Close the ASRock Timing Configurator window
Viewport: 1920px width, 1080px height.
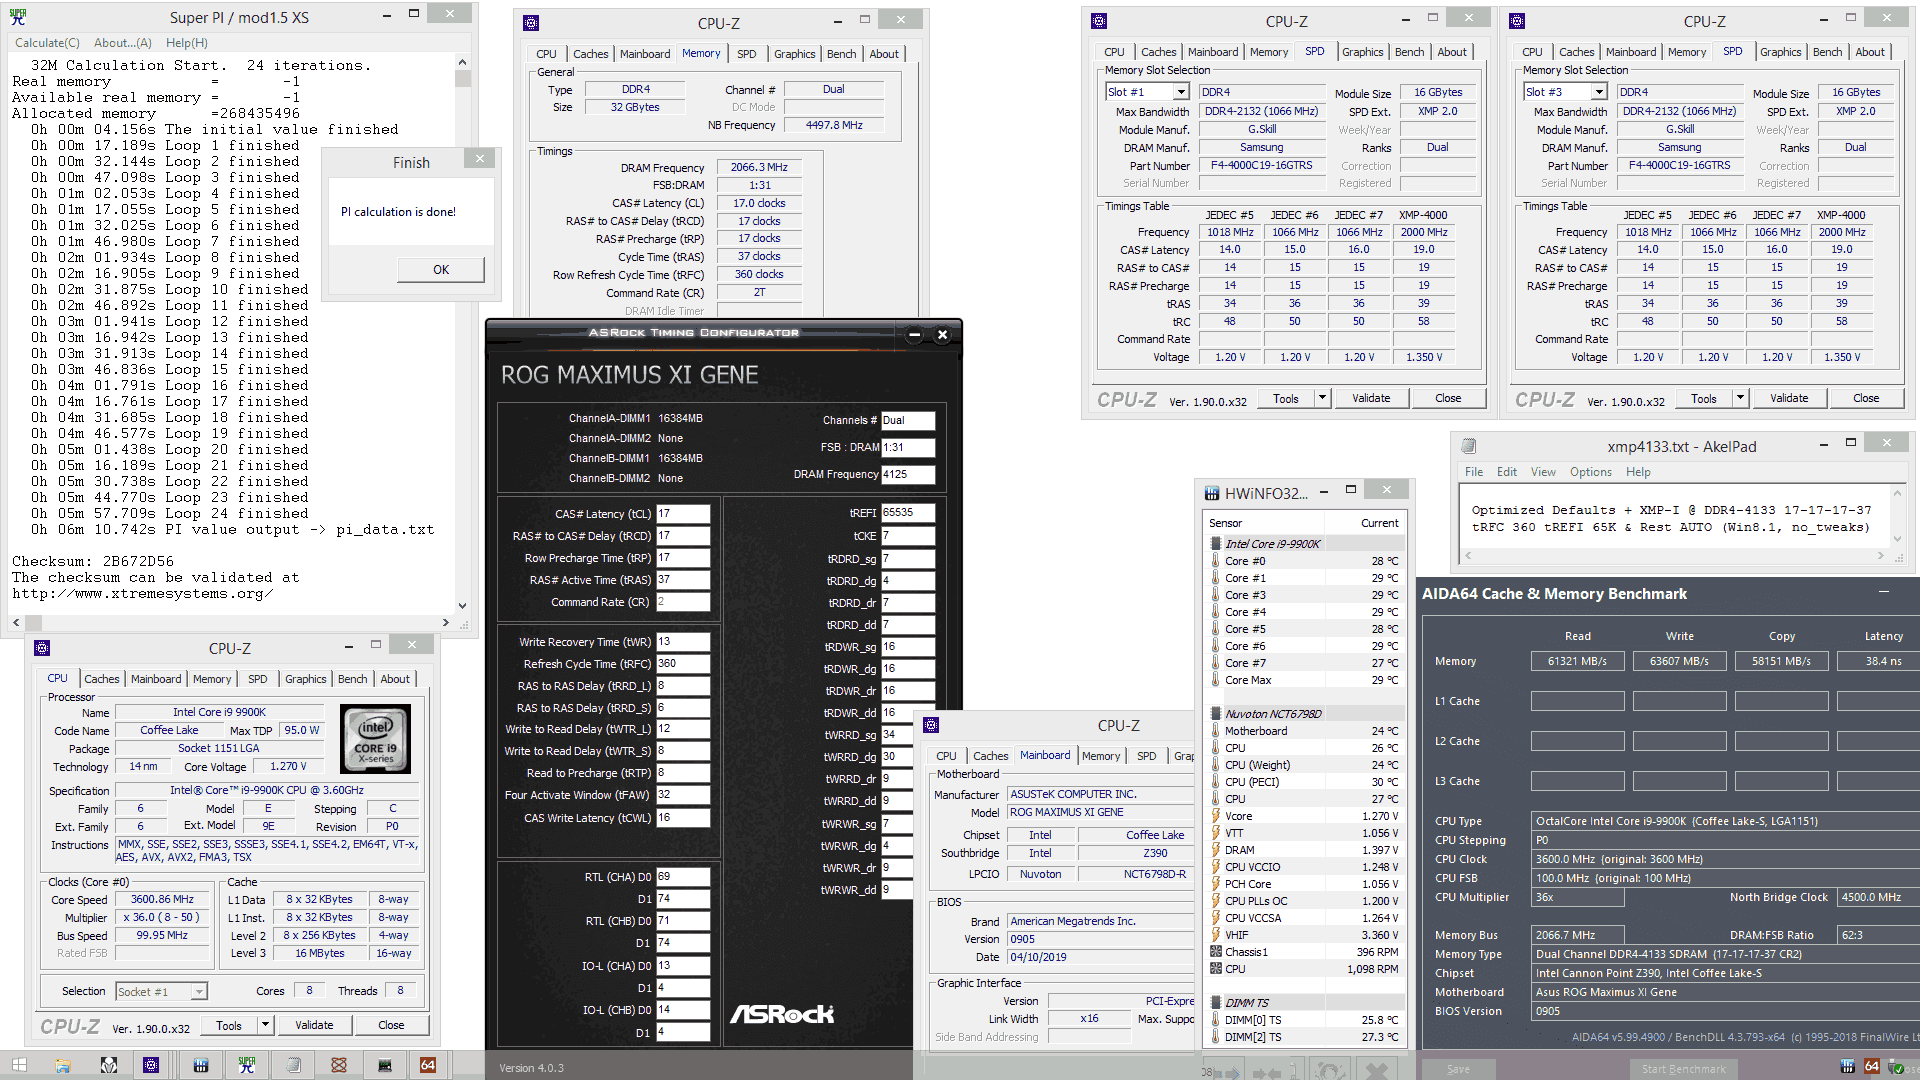(942, 335)
